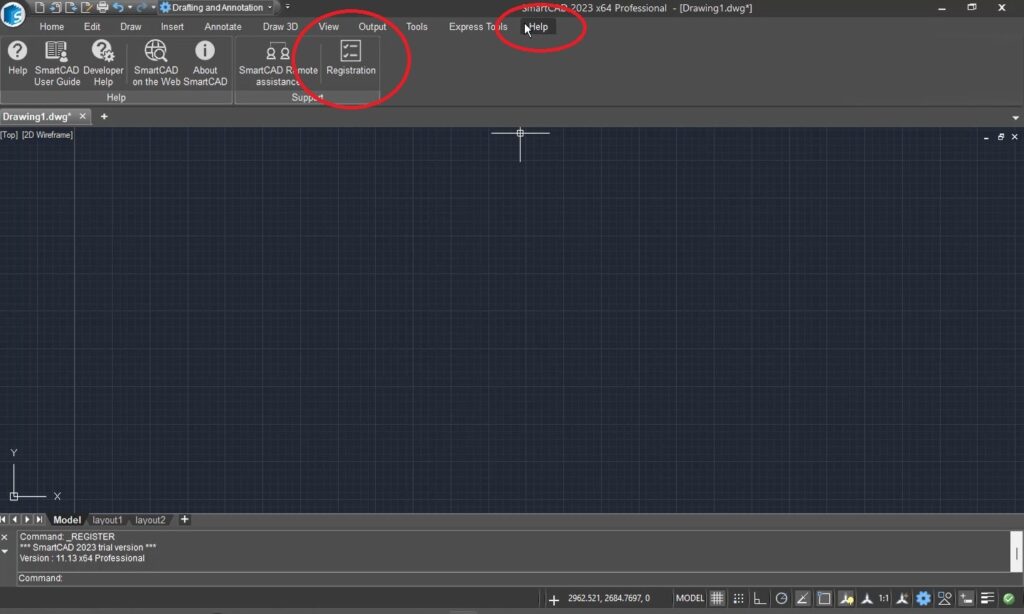
Task: Open the Annotate ribbon tab
Action: pyautogui.click(x=223, y=27)
